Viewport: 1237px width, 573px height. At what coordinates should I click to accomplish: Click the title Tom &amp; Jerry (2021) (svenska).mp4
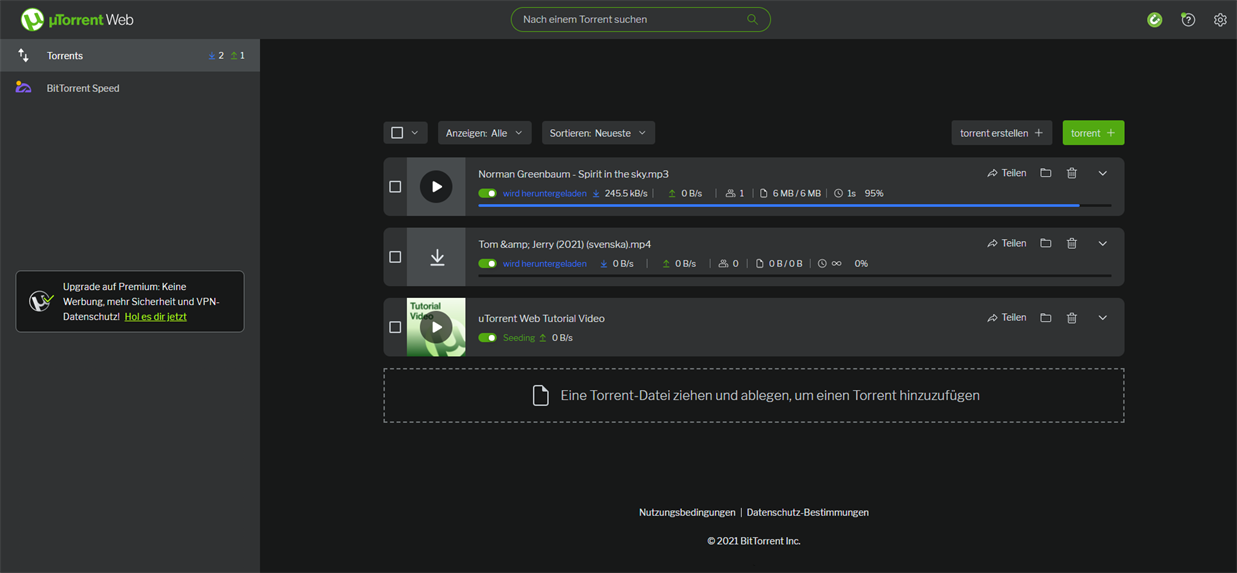(x=565, y=244)
